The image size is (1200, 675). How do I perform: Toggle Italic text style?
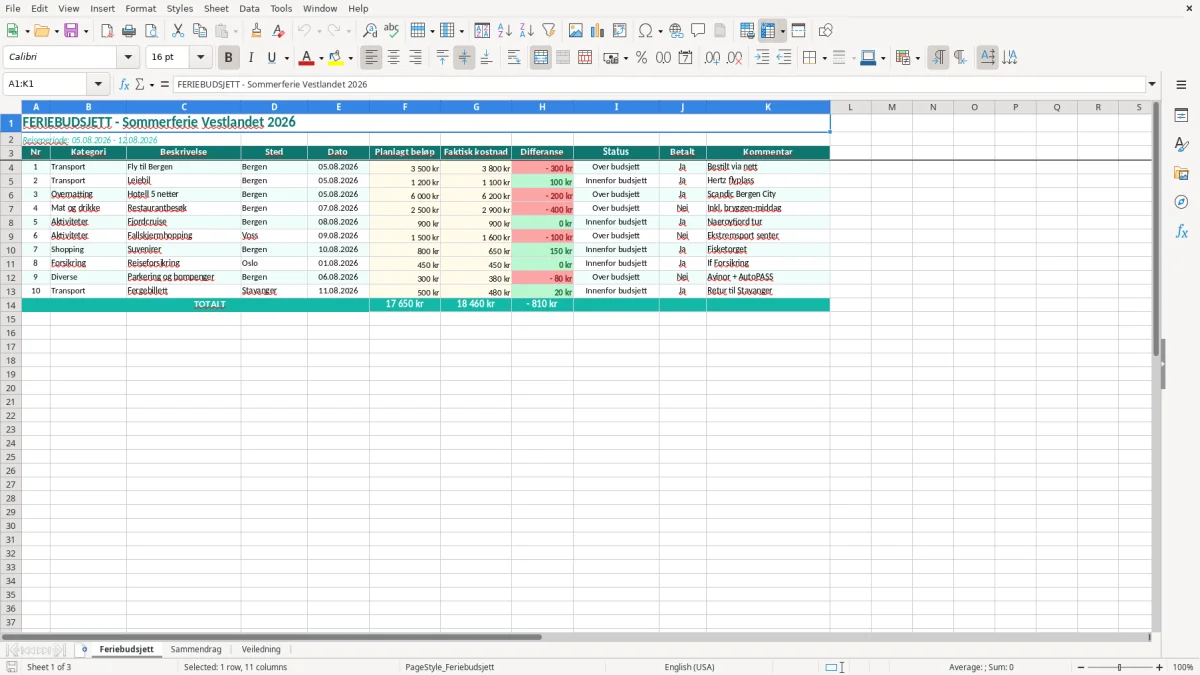[251, 58]
